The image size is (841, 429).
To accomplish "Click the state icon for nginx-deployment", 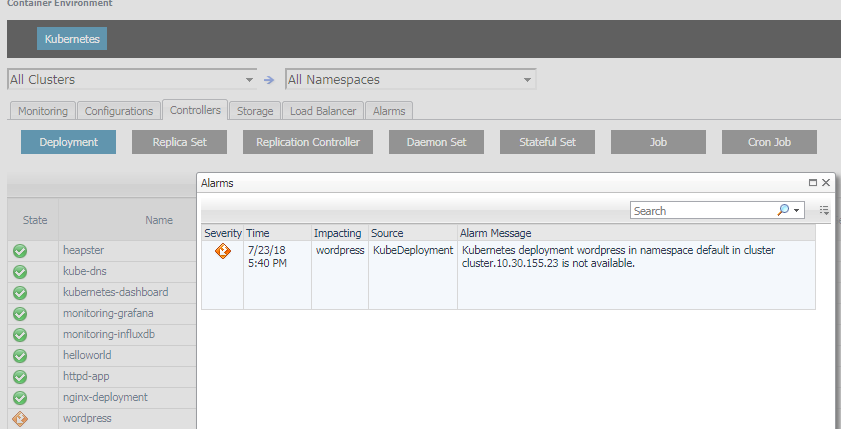I will point(20,398).
